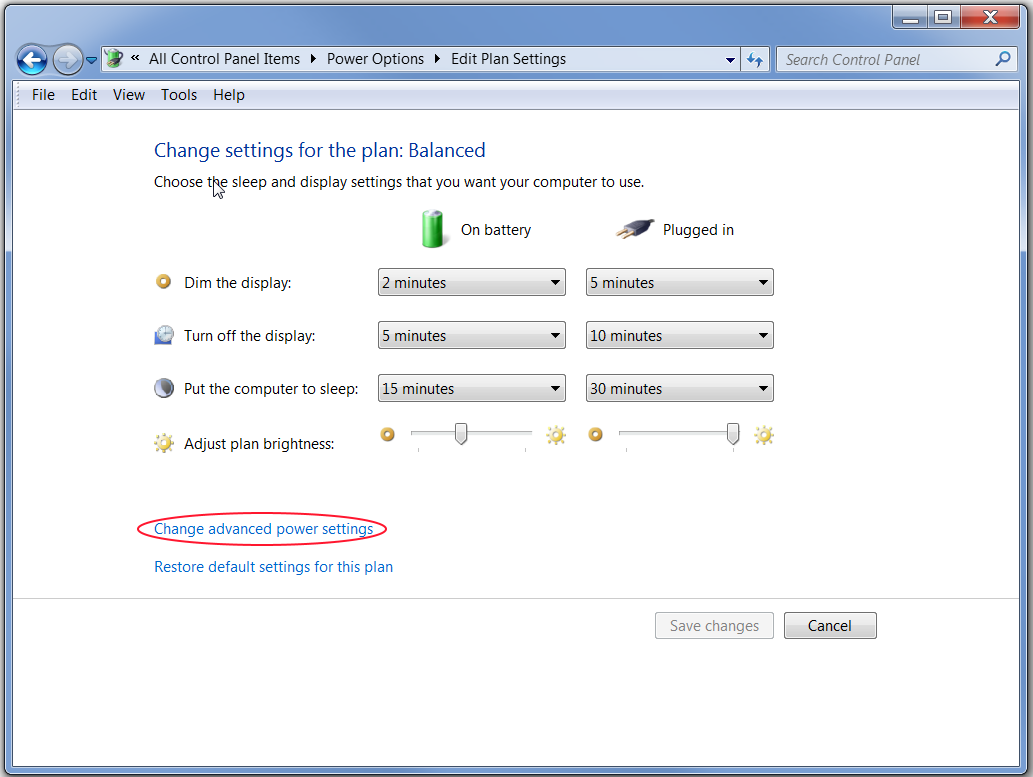
Task: Click the Plugged in power plug icon
Action: [634, 227]
